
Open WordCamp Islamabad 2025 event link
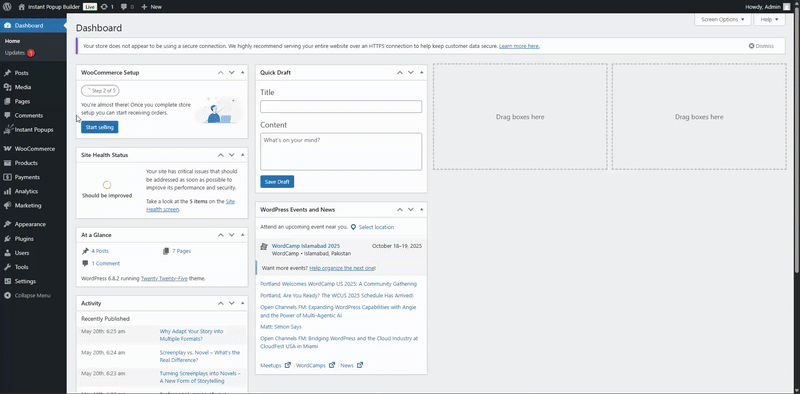point(306,245)
